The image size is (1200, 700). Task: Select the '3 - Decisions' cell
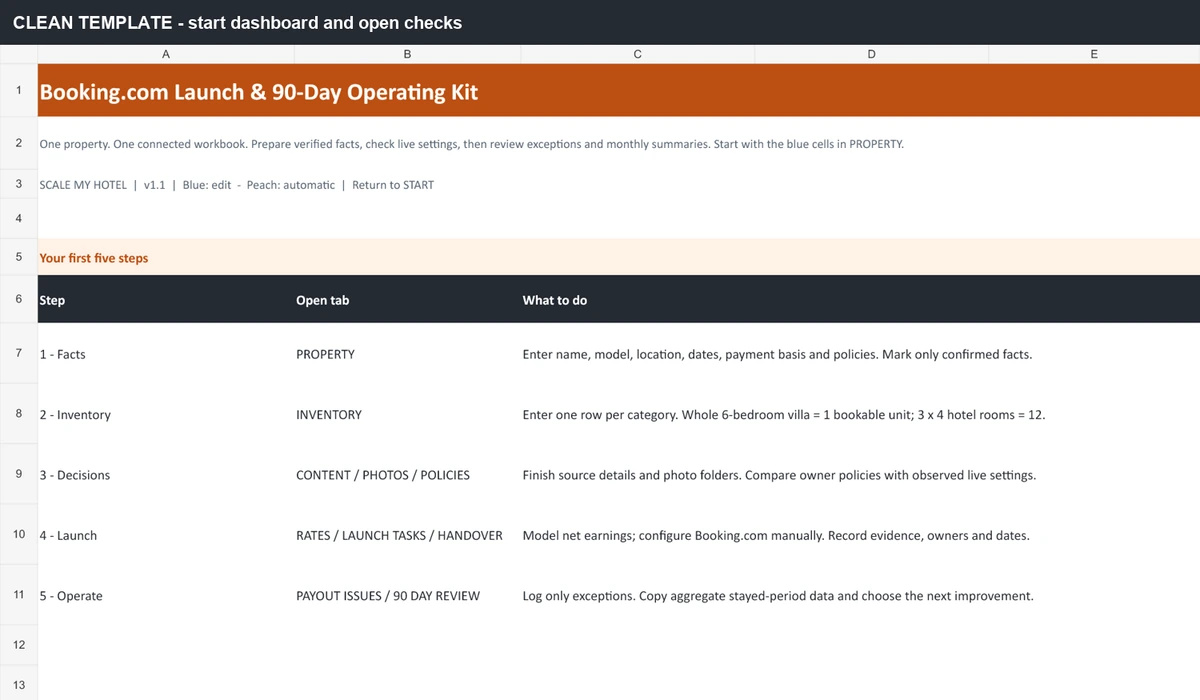pos(165,475)
